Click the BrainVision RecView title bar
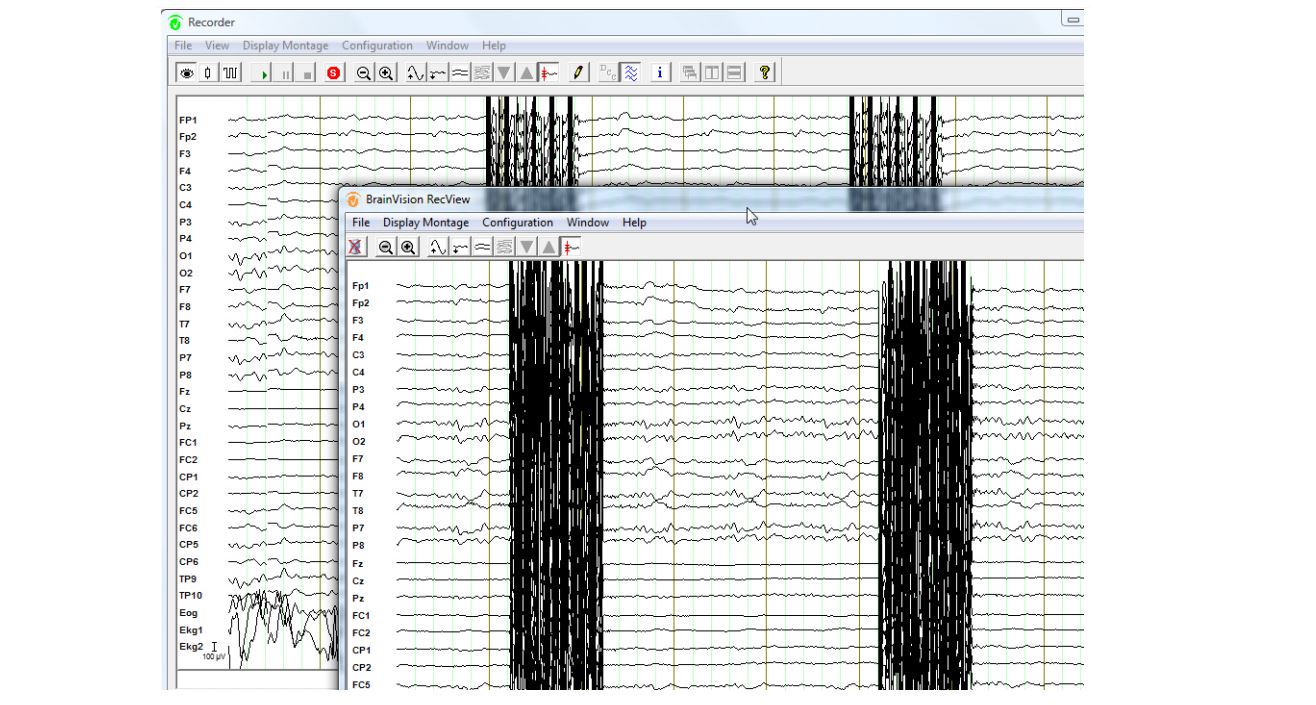The height and width of the screenshot is (705, 1316). [x=713, y=199]
